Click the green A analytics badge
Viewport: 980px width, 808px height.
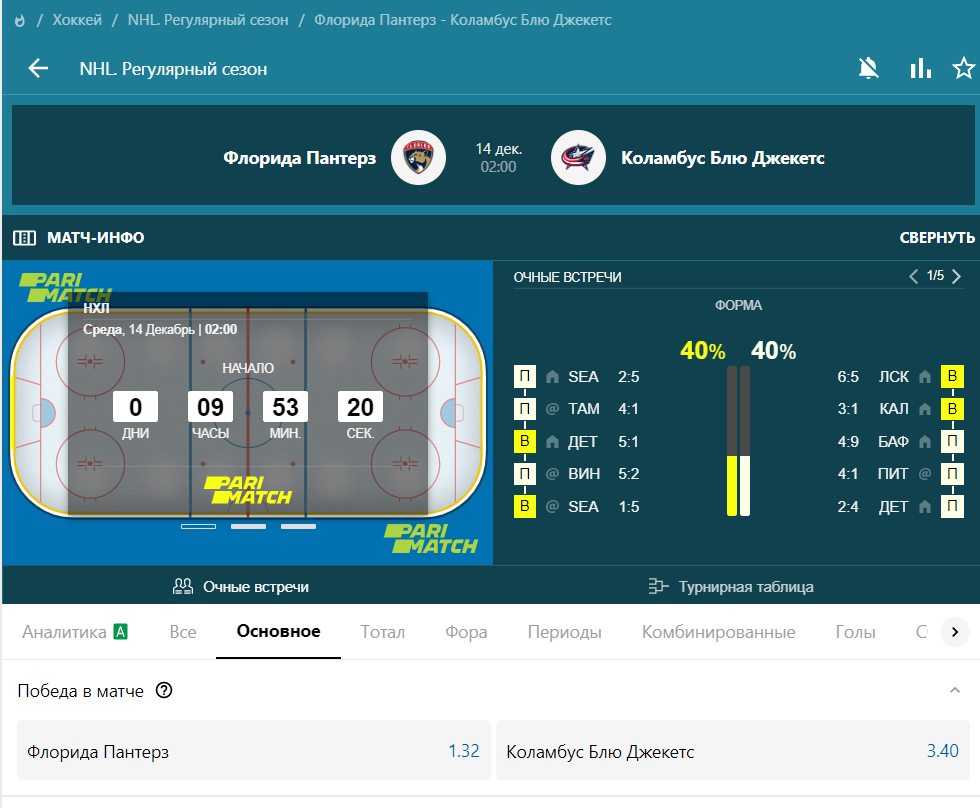pos(121,632)
